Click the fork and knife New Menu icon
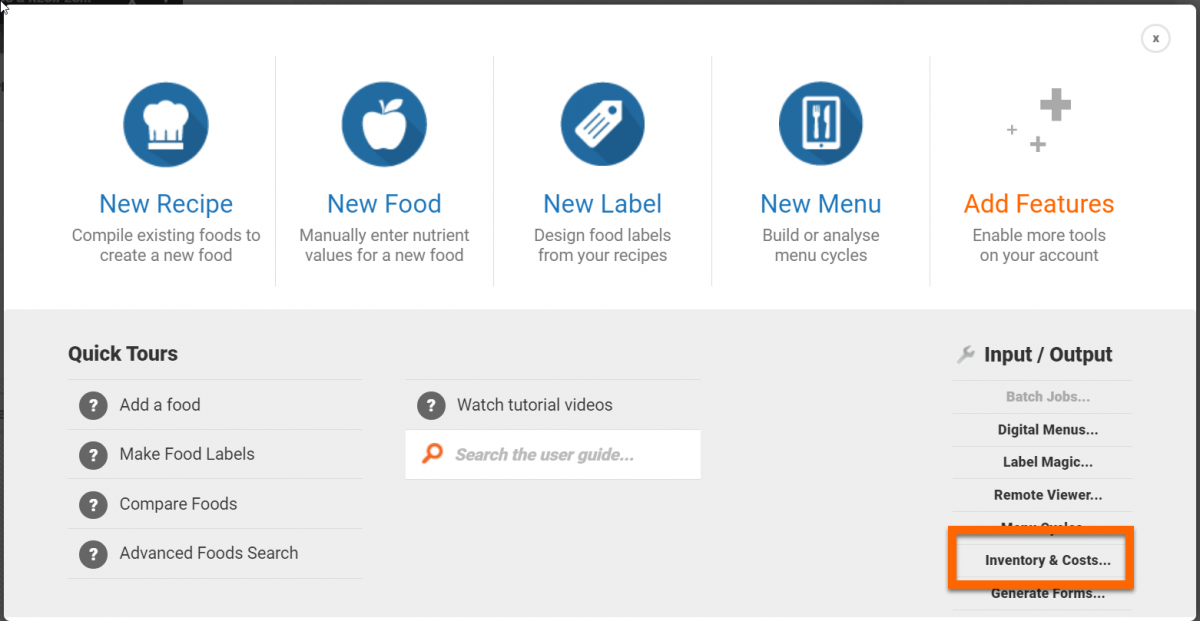The height and width of the screenshot is (621, 1200). pos(821,125)
